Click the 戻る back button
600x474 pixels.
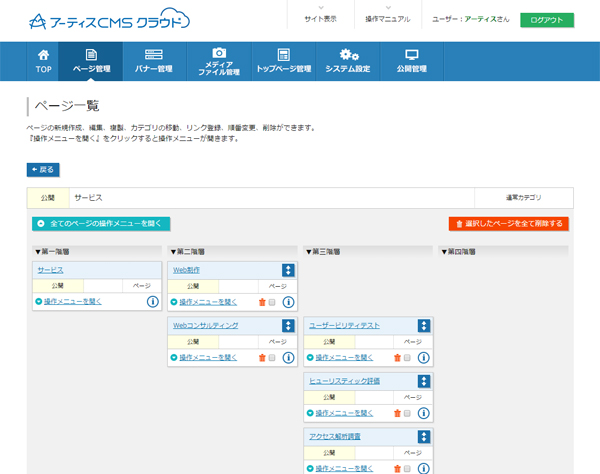coord(43,169)
